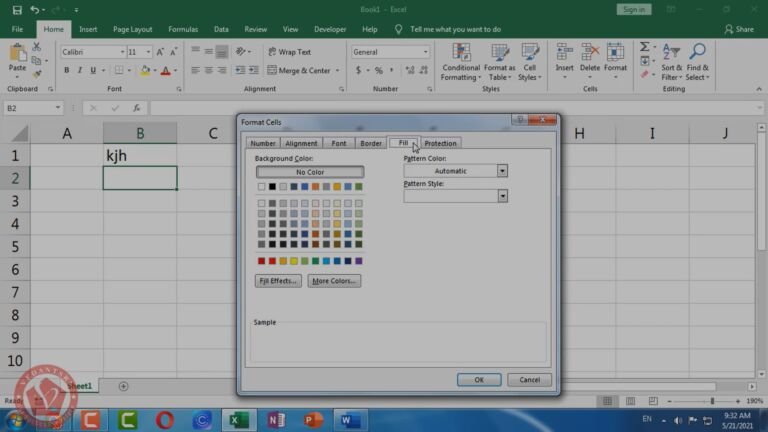Open the Protection tab in Format Cells

(x=440, y=143)
